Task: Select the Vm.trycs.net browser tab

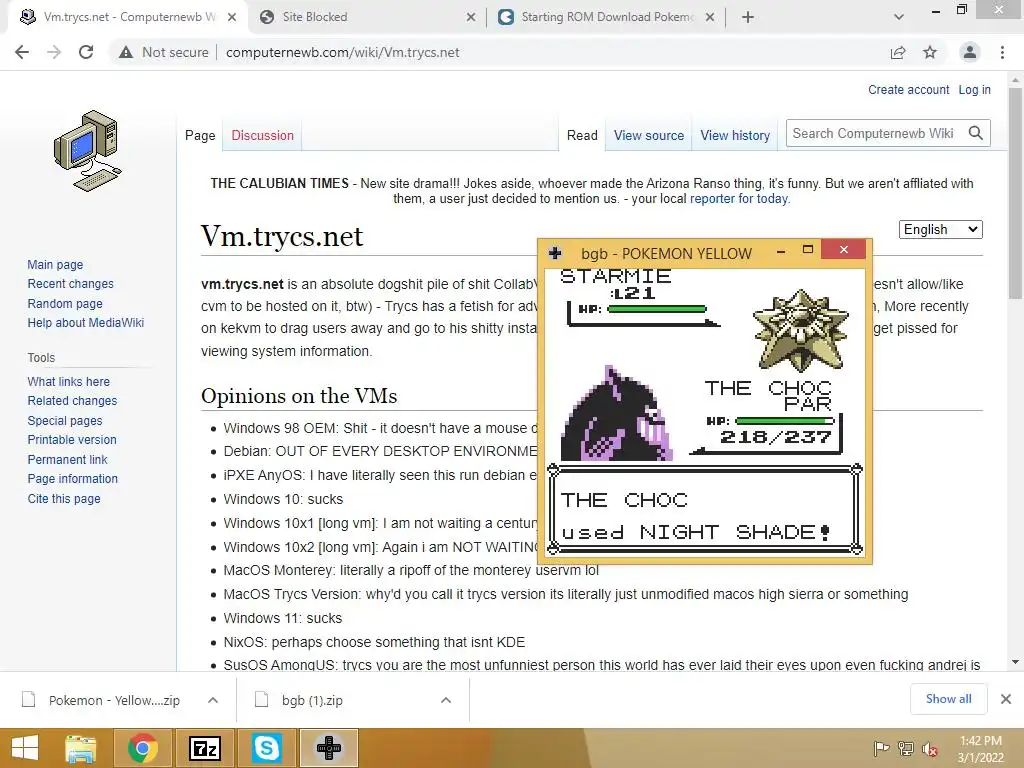Action: 127,17
